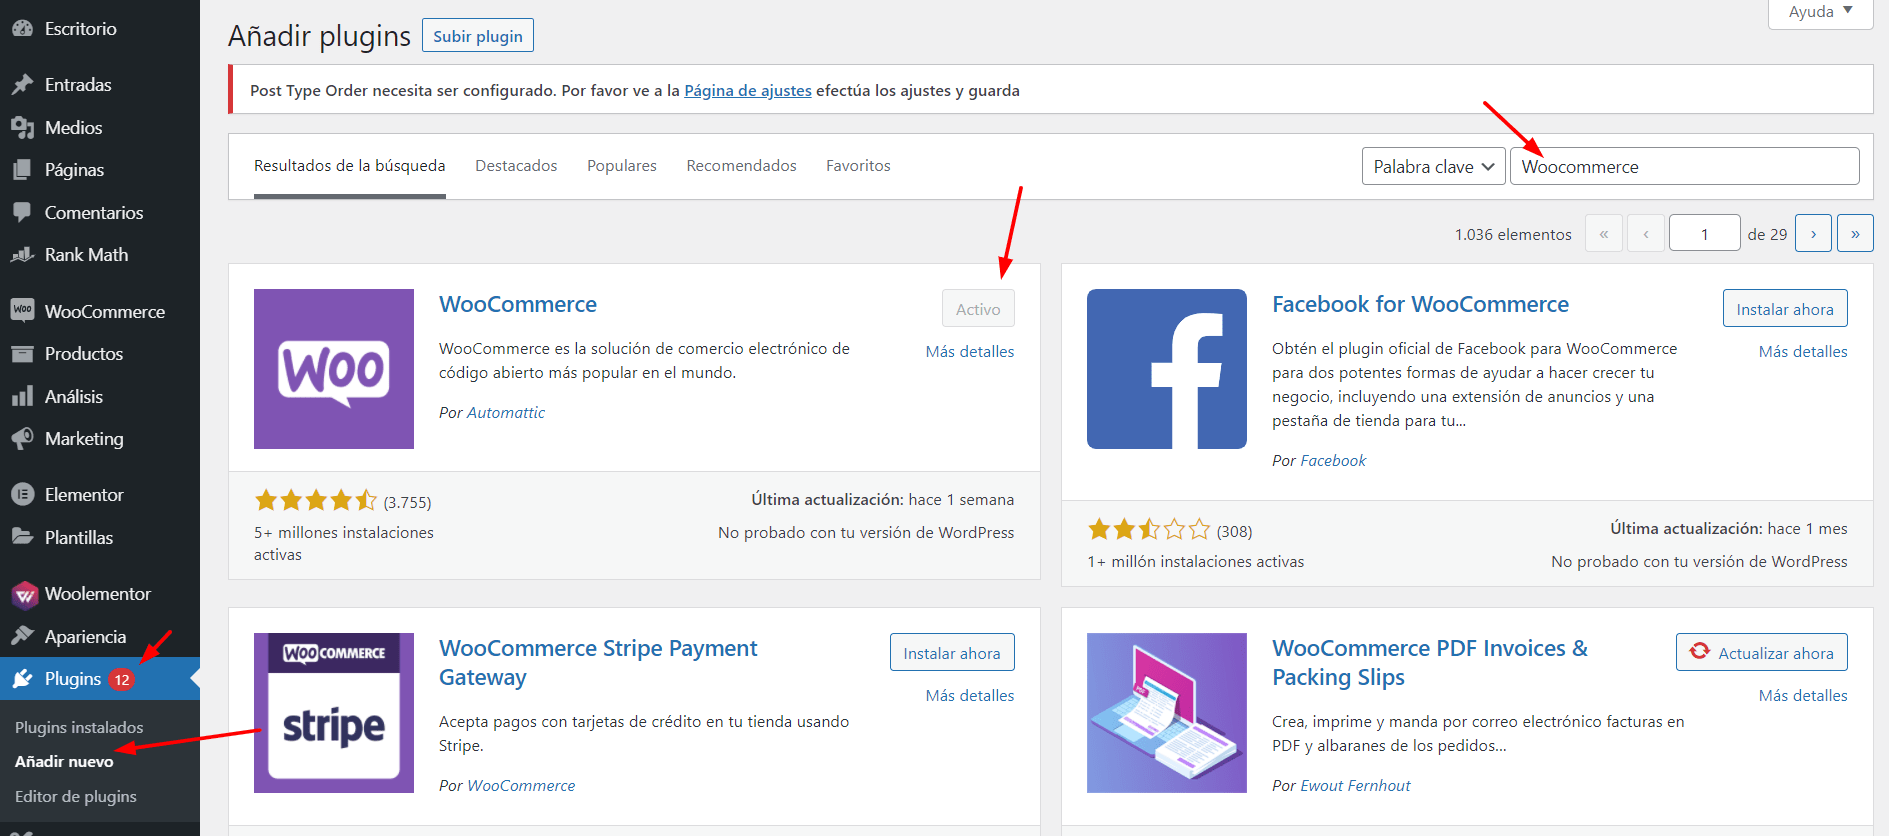Go to last page of results
The image size is (1889, 836).
1855,234
